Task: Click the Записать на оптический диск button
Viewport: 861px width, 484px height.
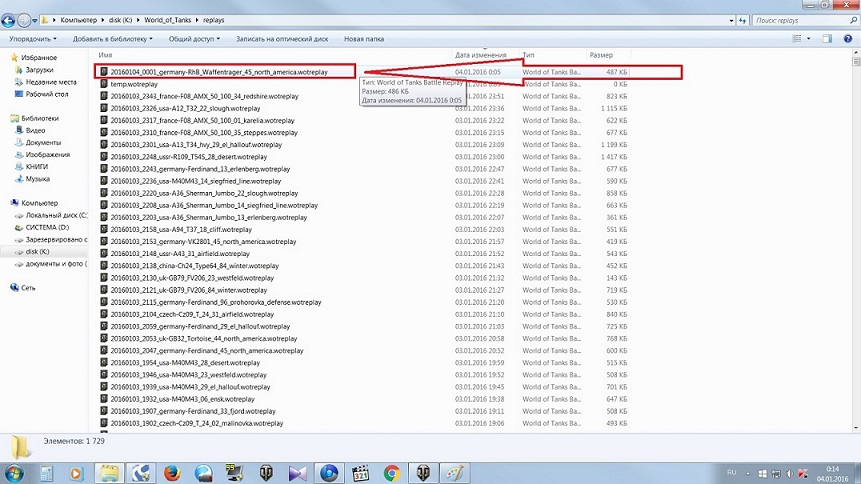Action: 282,39
